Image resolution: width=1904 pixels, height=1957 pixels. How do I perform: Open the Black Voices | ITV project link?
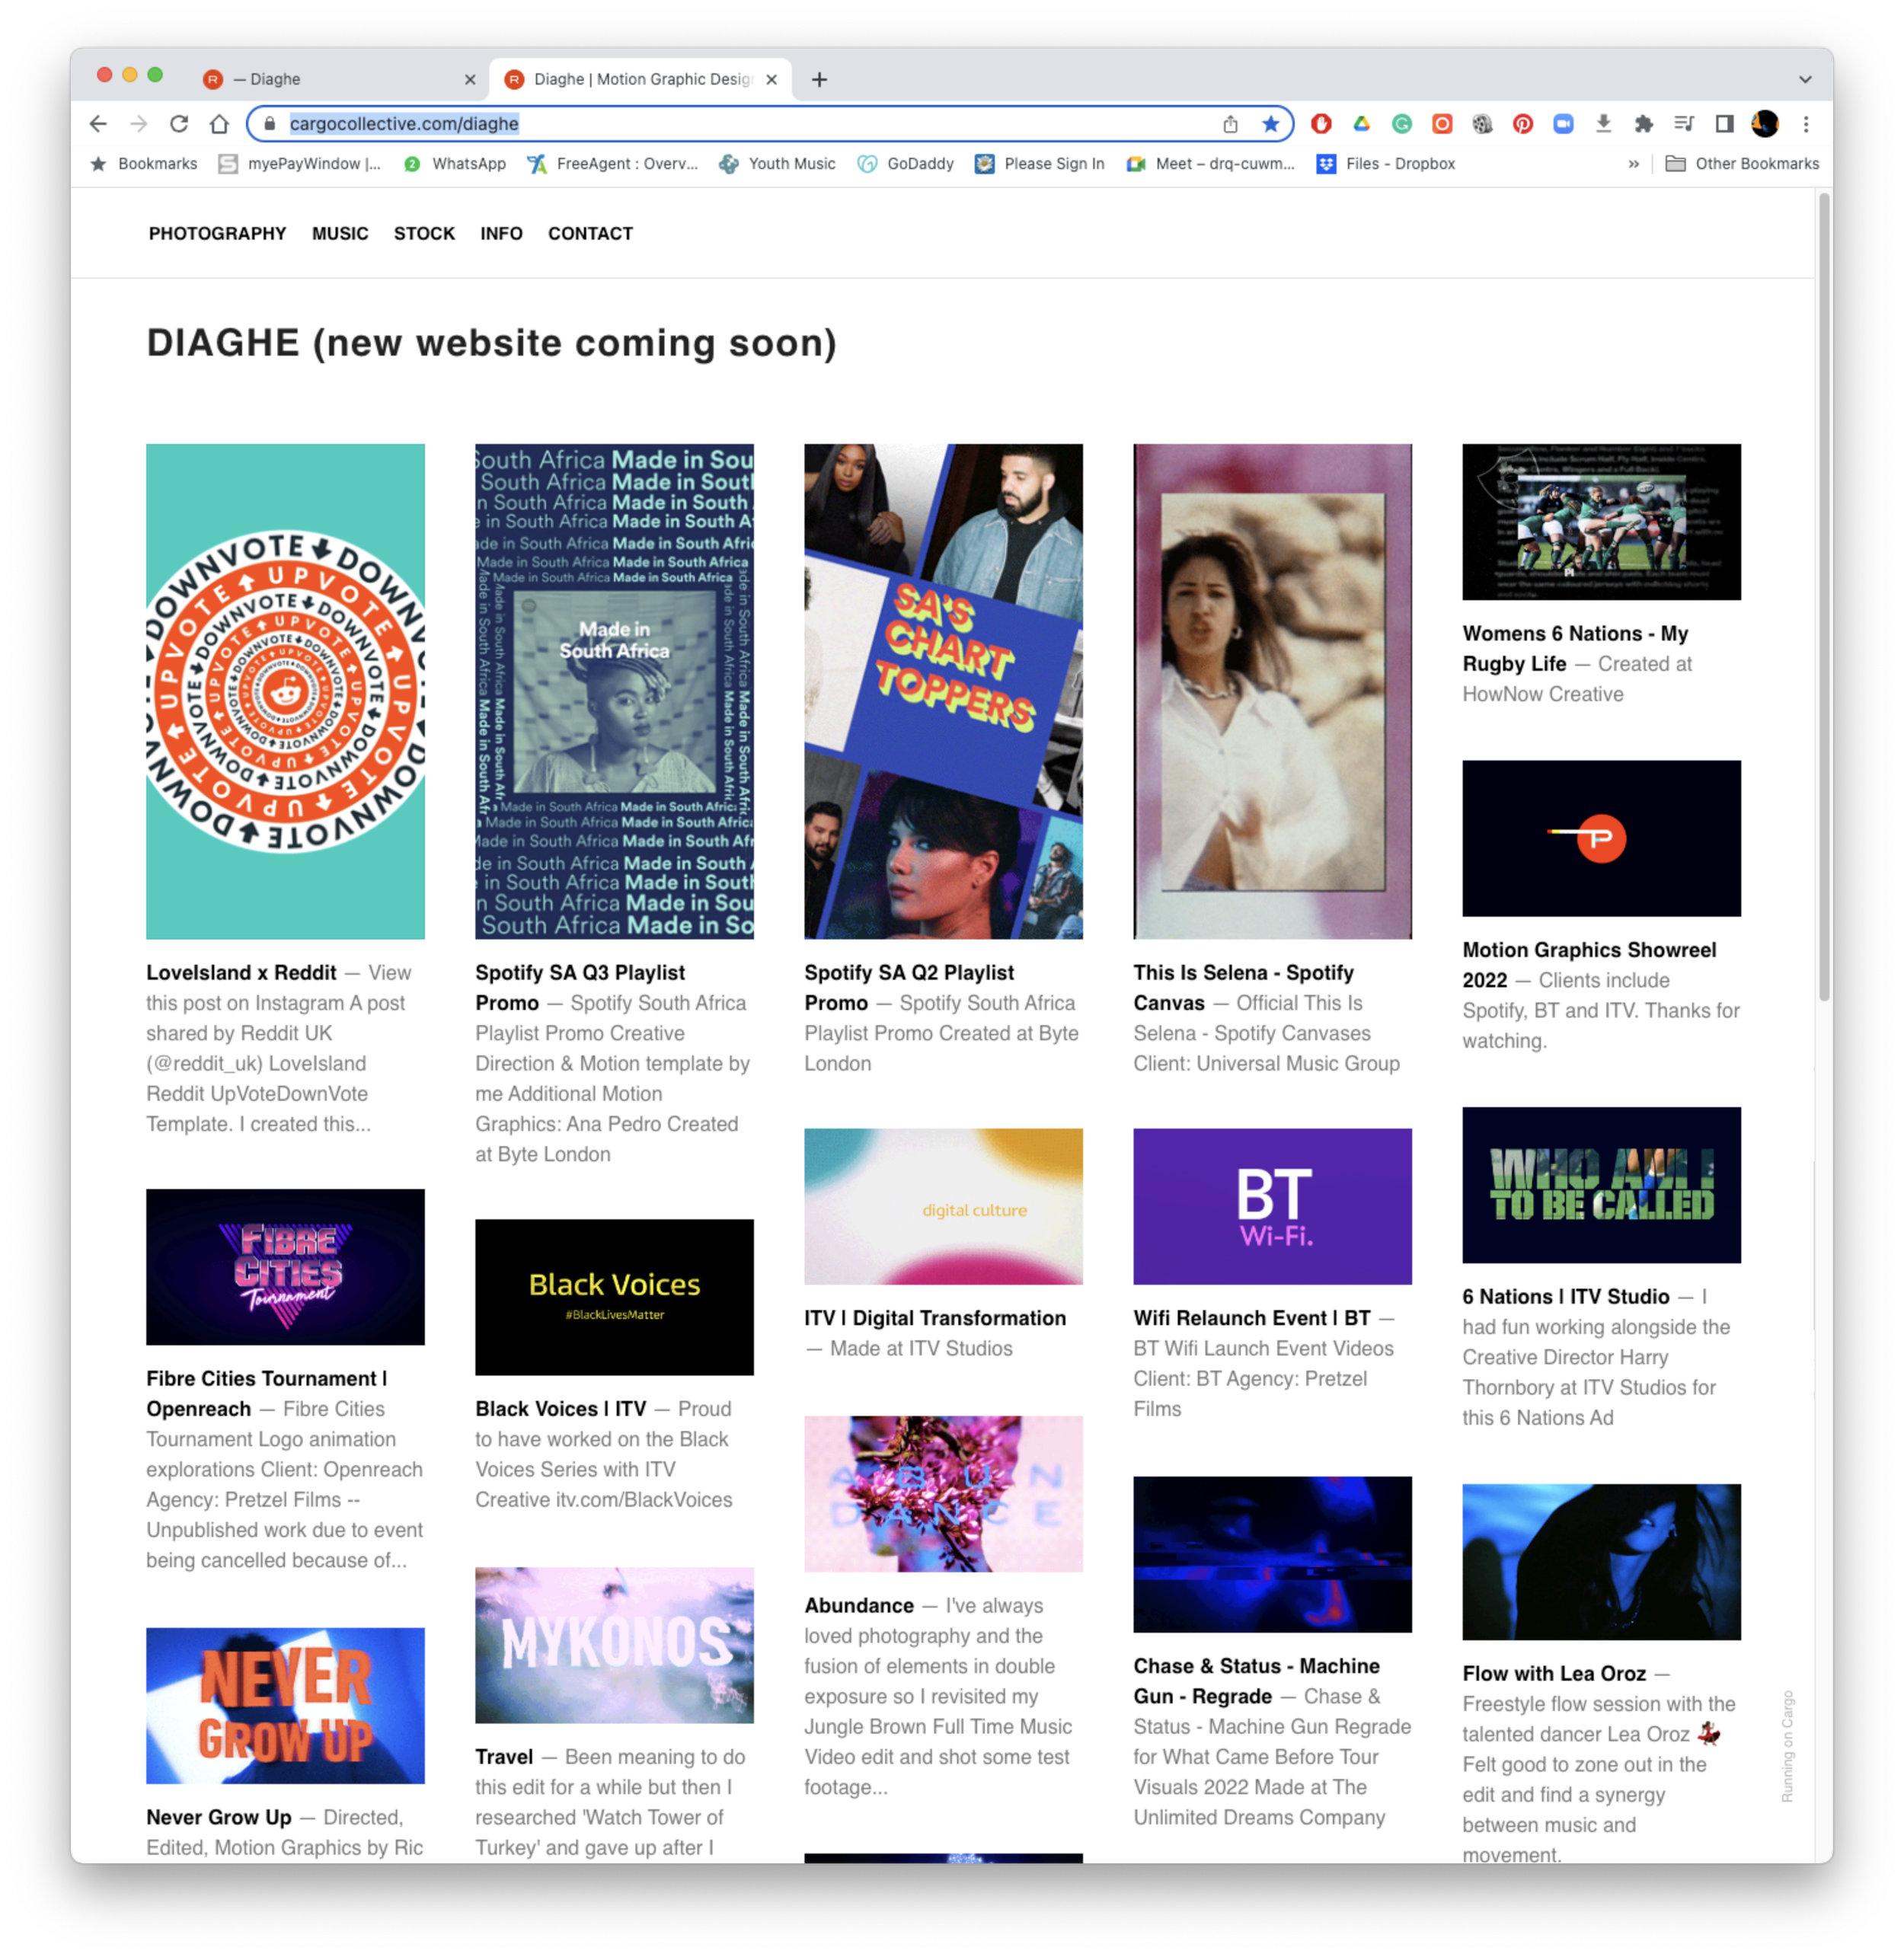[x=560, y=1408]
